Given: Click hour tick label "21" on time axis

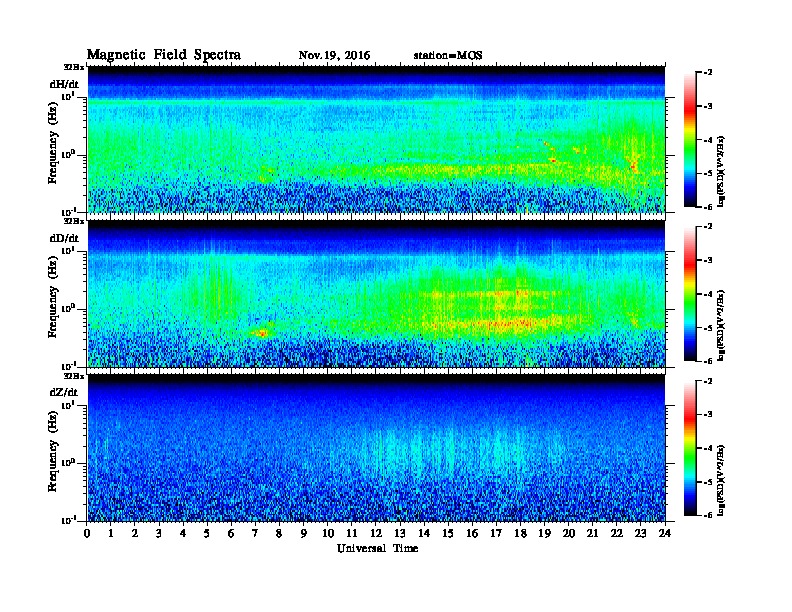Looking at the screenshot, I should 592,533.
